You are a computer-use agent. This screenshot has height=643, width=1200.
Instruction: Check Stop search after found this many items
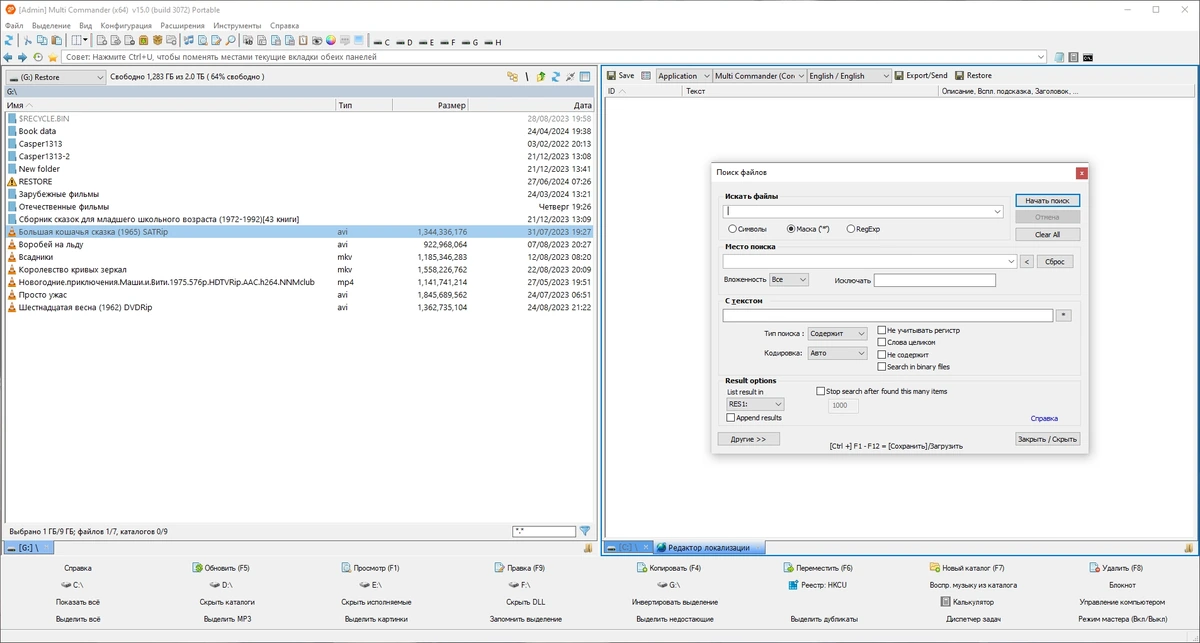coord(821,391)
